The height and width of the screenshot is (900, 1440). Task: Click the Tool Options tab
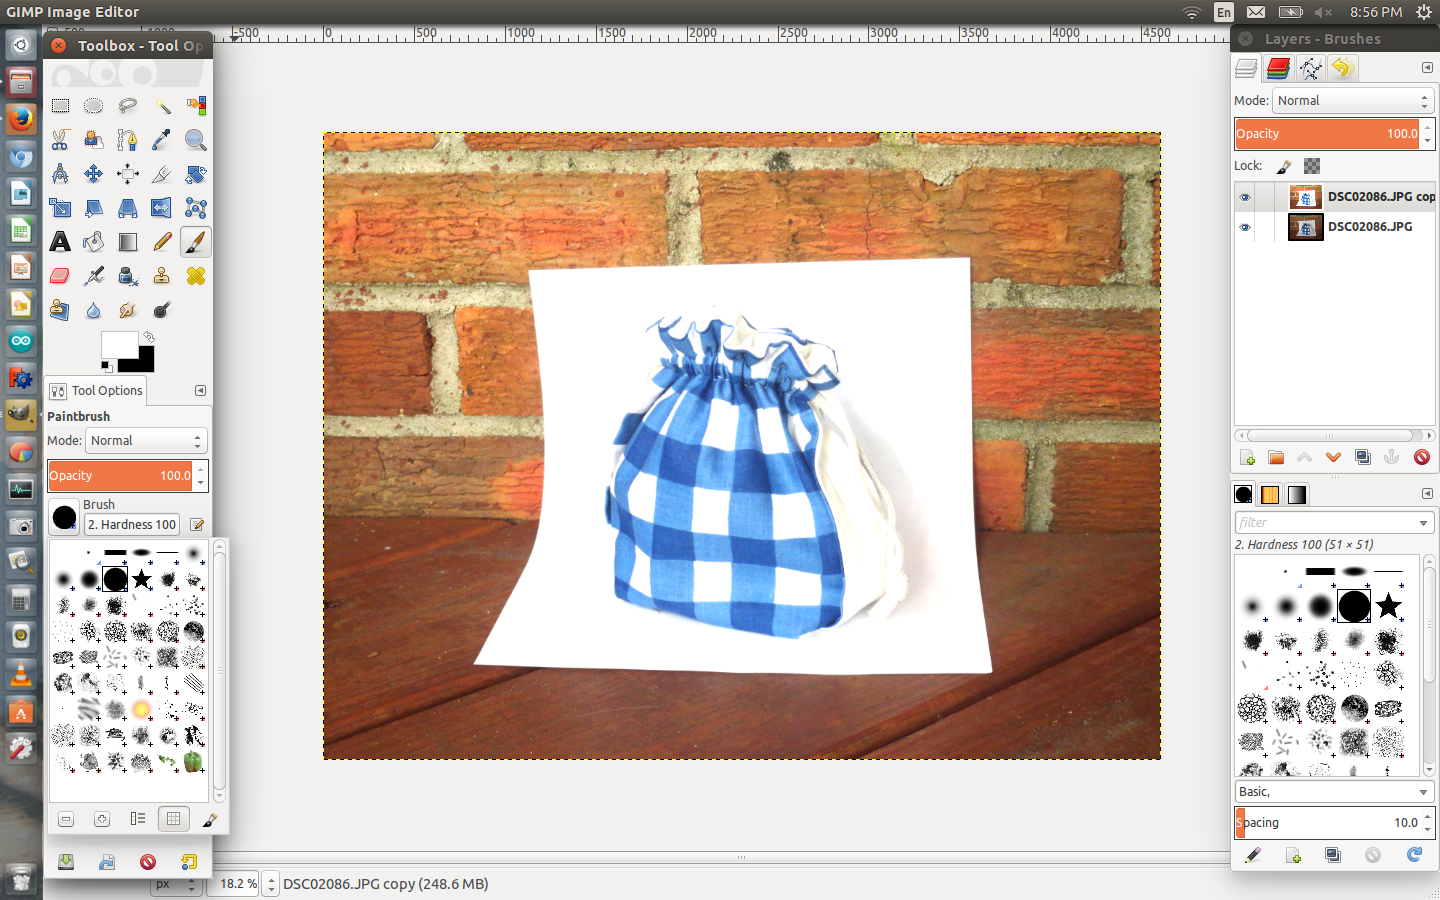97,391
